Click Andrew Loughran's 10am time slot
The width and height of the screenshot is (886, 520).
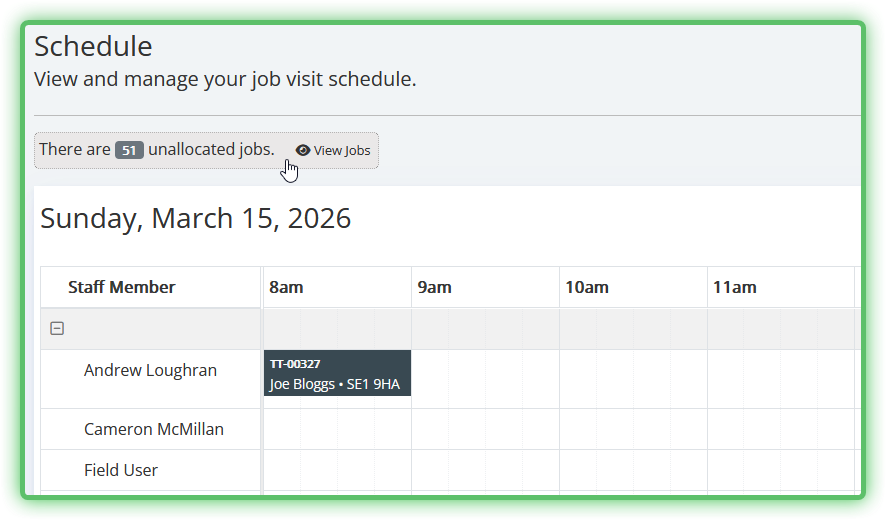click(633, 378)
